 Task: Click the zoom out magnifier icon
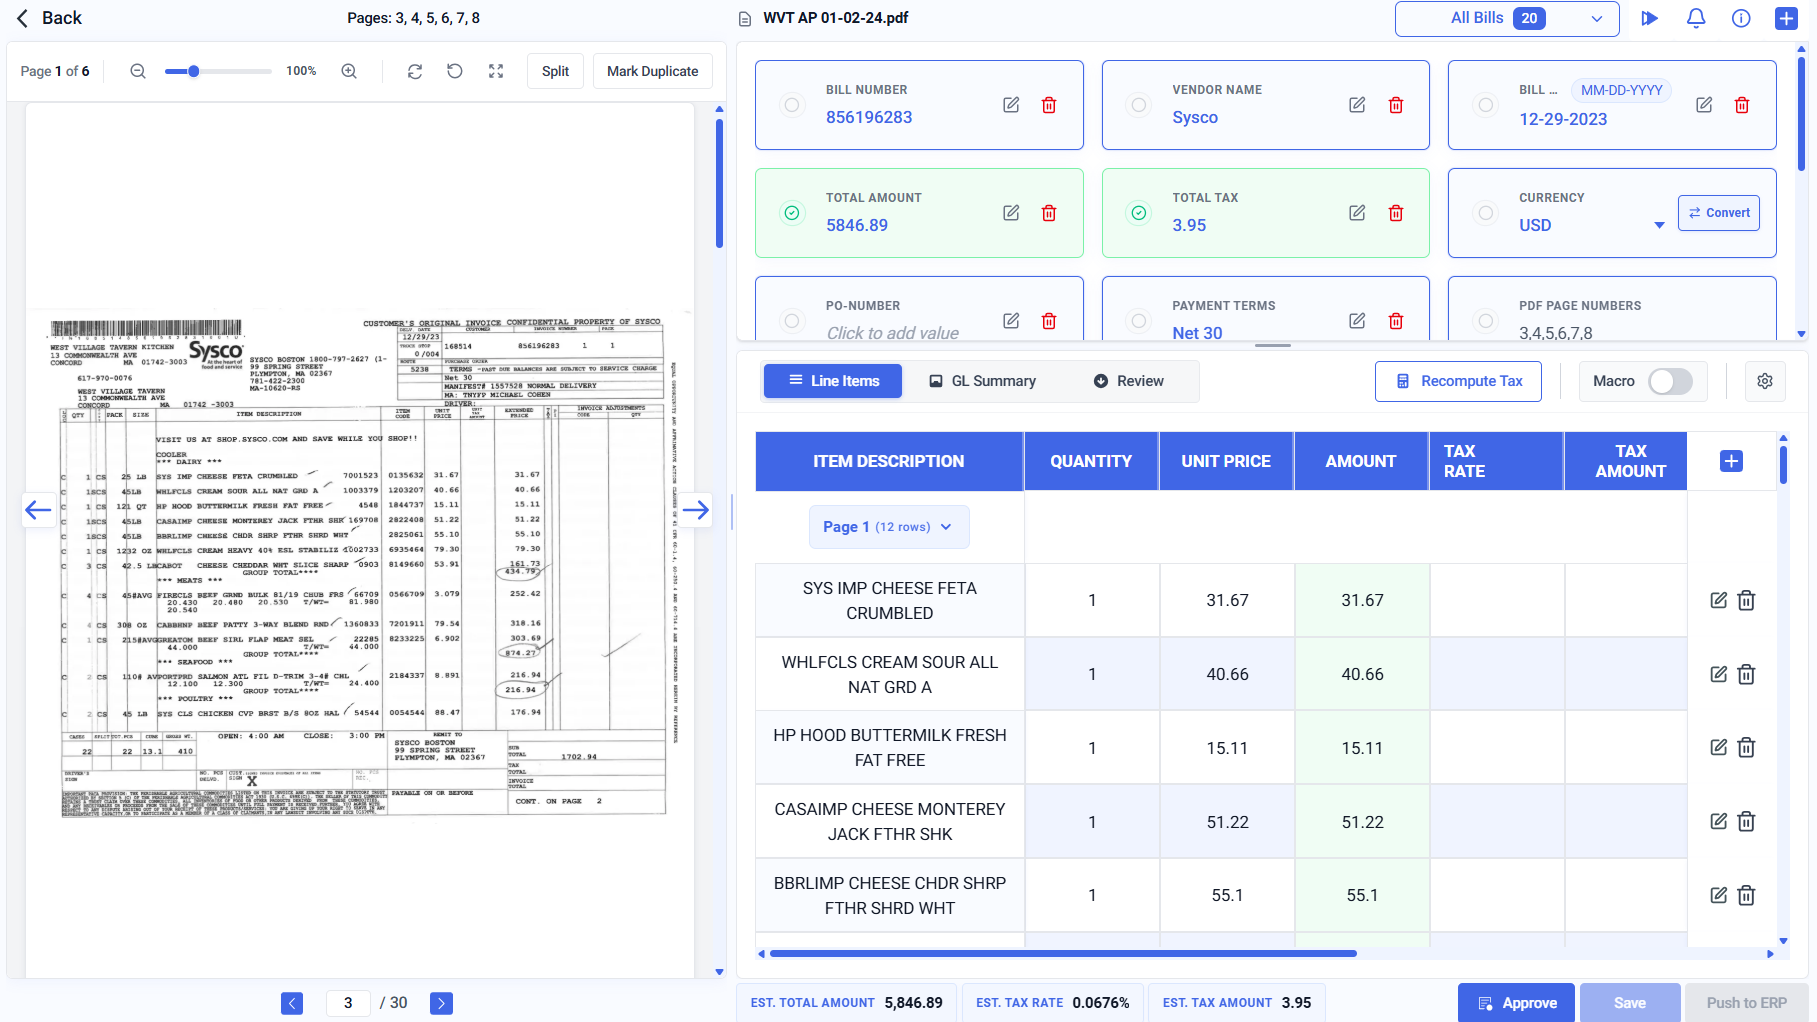point(138,71)
